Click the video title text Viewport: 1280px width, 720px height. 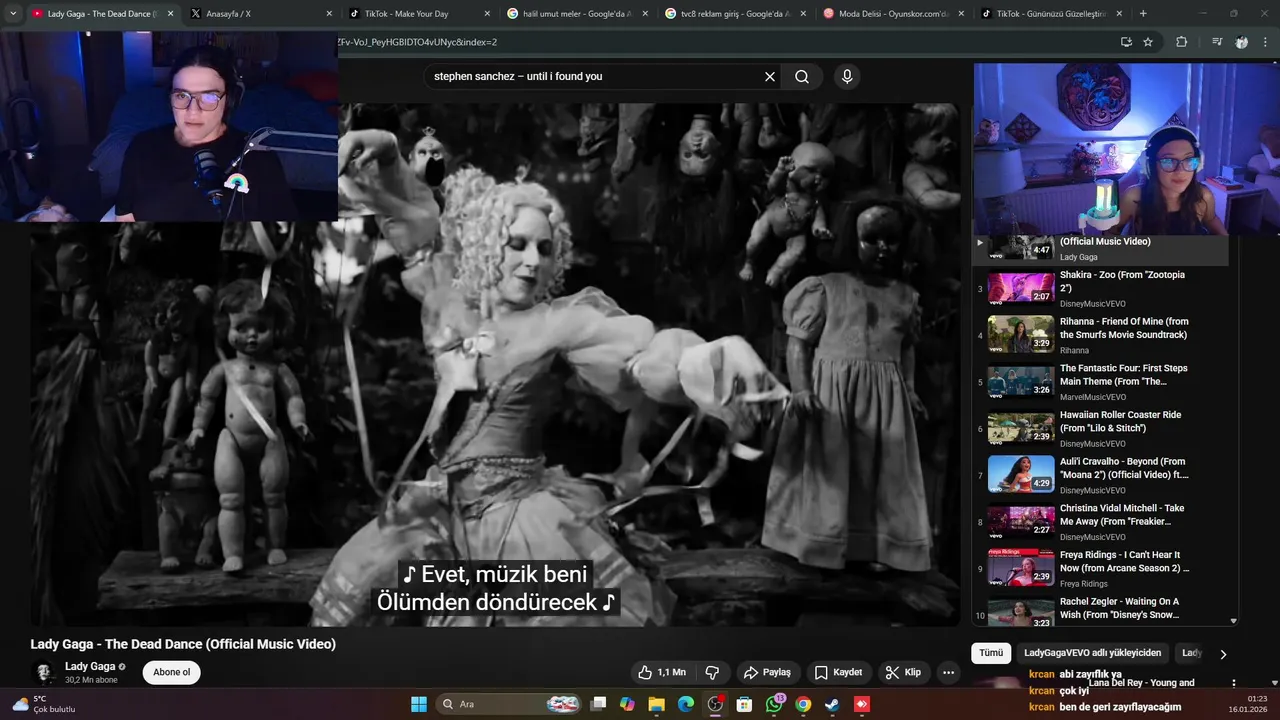click(x=183, y=644)
